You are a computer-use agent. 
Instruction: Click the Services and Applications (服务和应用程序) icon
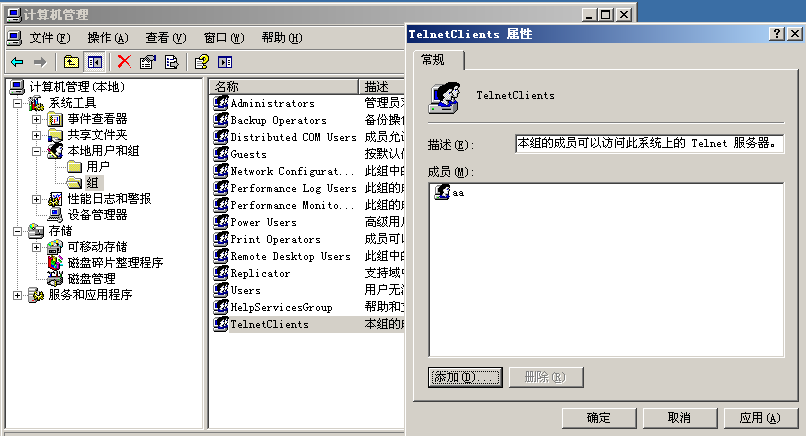pos(36,295)
